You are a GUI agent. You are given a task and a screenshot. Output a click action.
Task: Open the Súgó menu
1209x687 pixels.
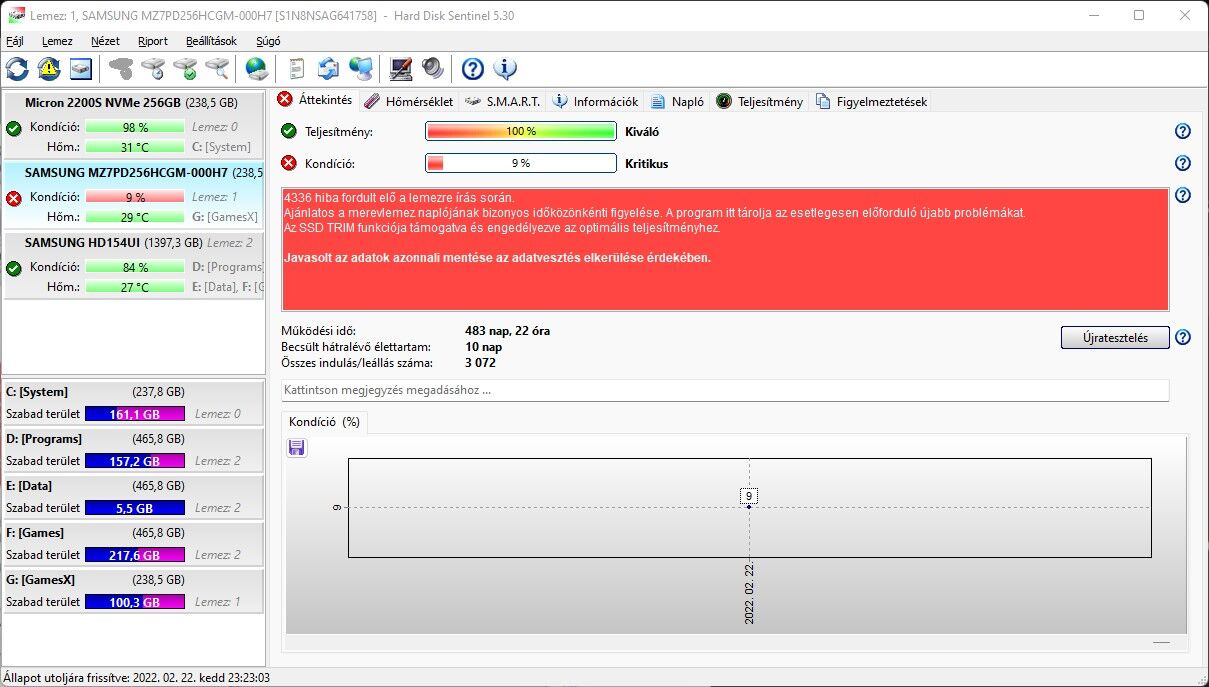(268, 41)
